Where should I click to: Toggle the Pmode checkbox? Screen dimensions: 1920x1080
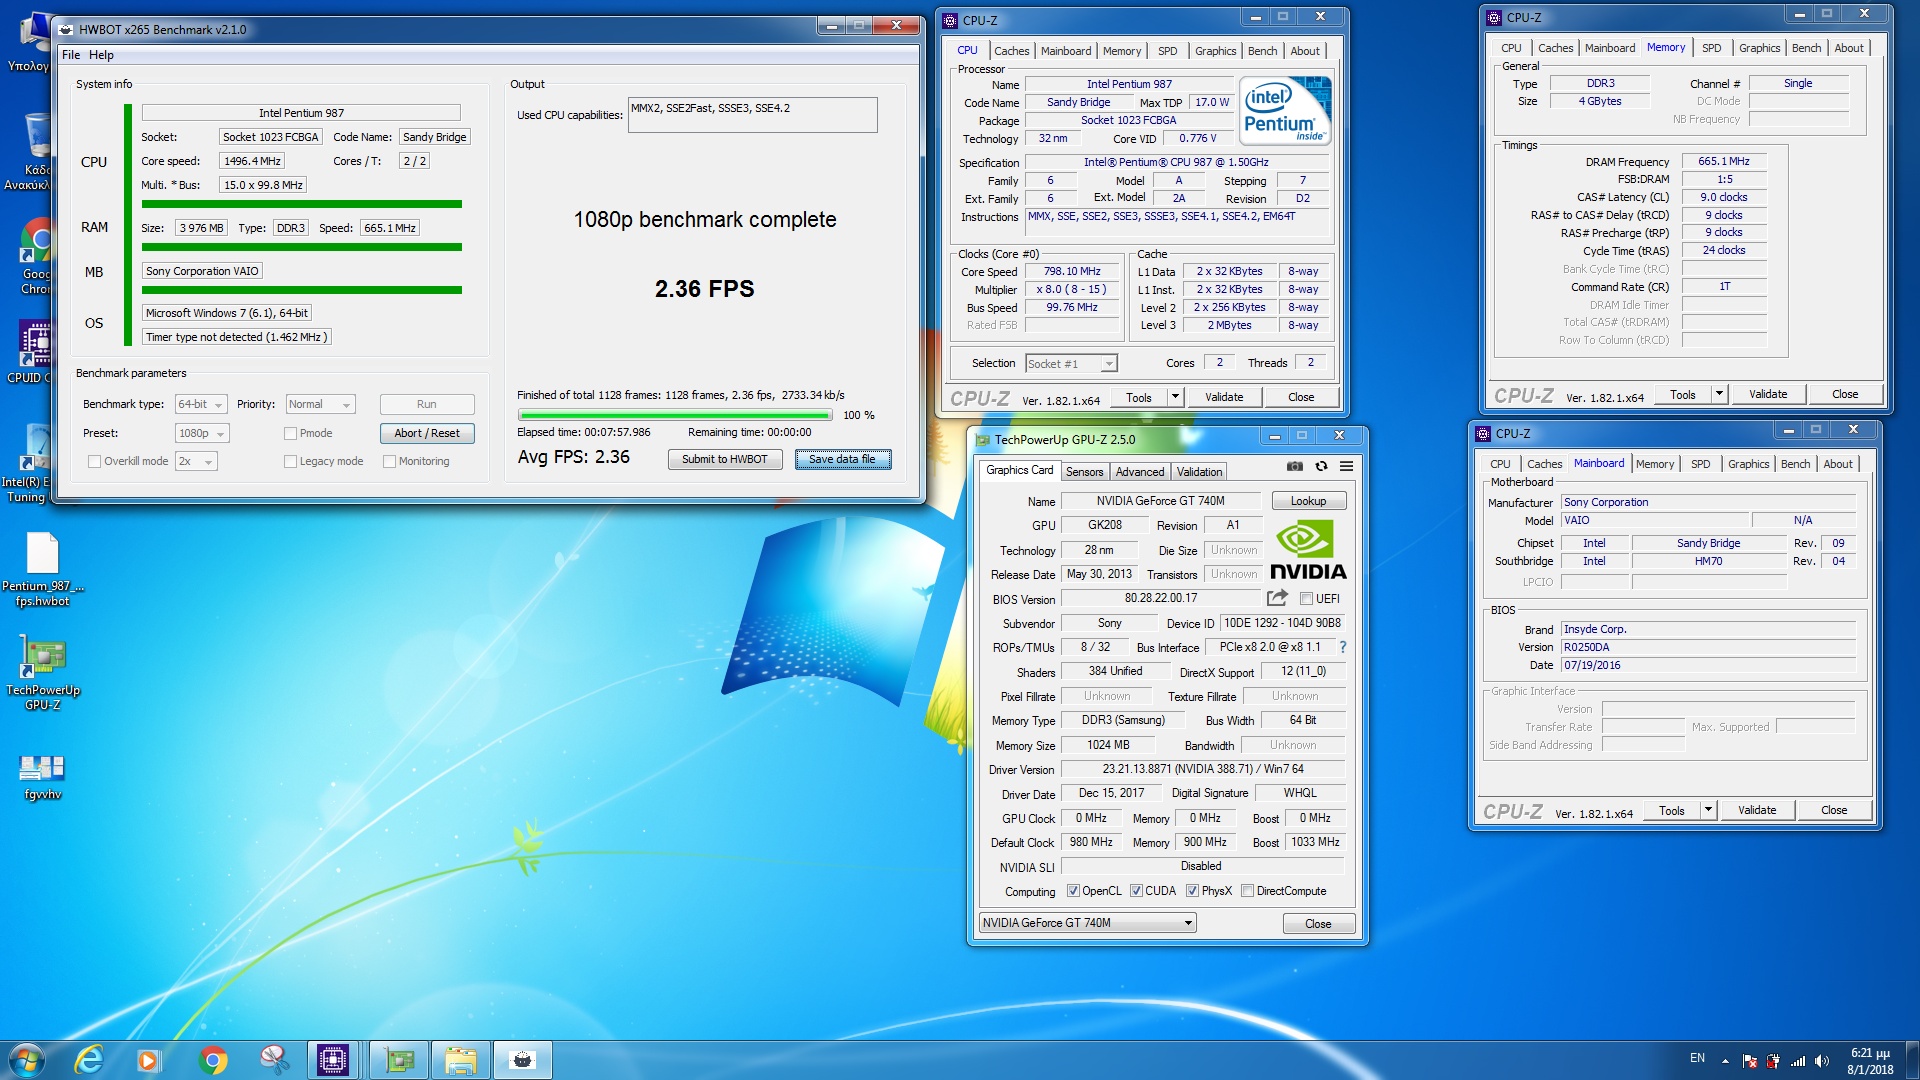point(290,433)
